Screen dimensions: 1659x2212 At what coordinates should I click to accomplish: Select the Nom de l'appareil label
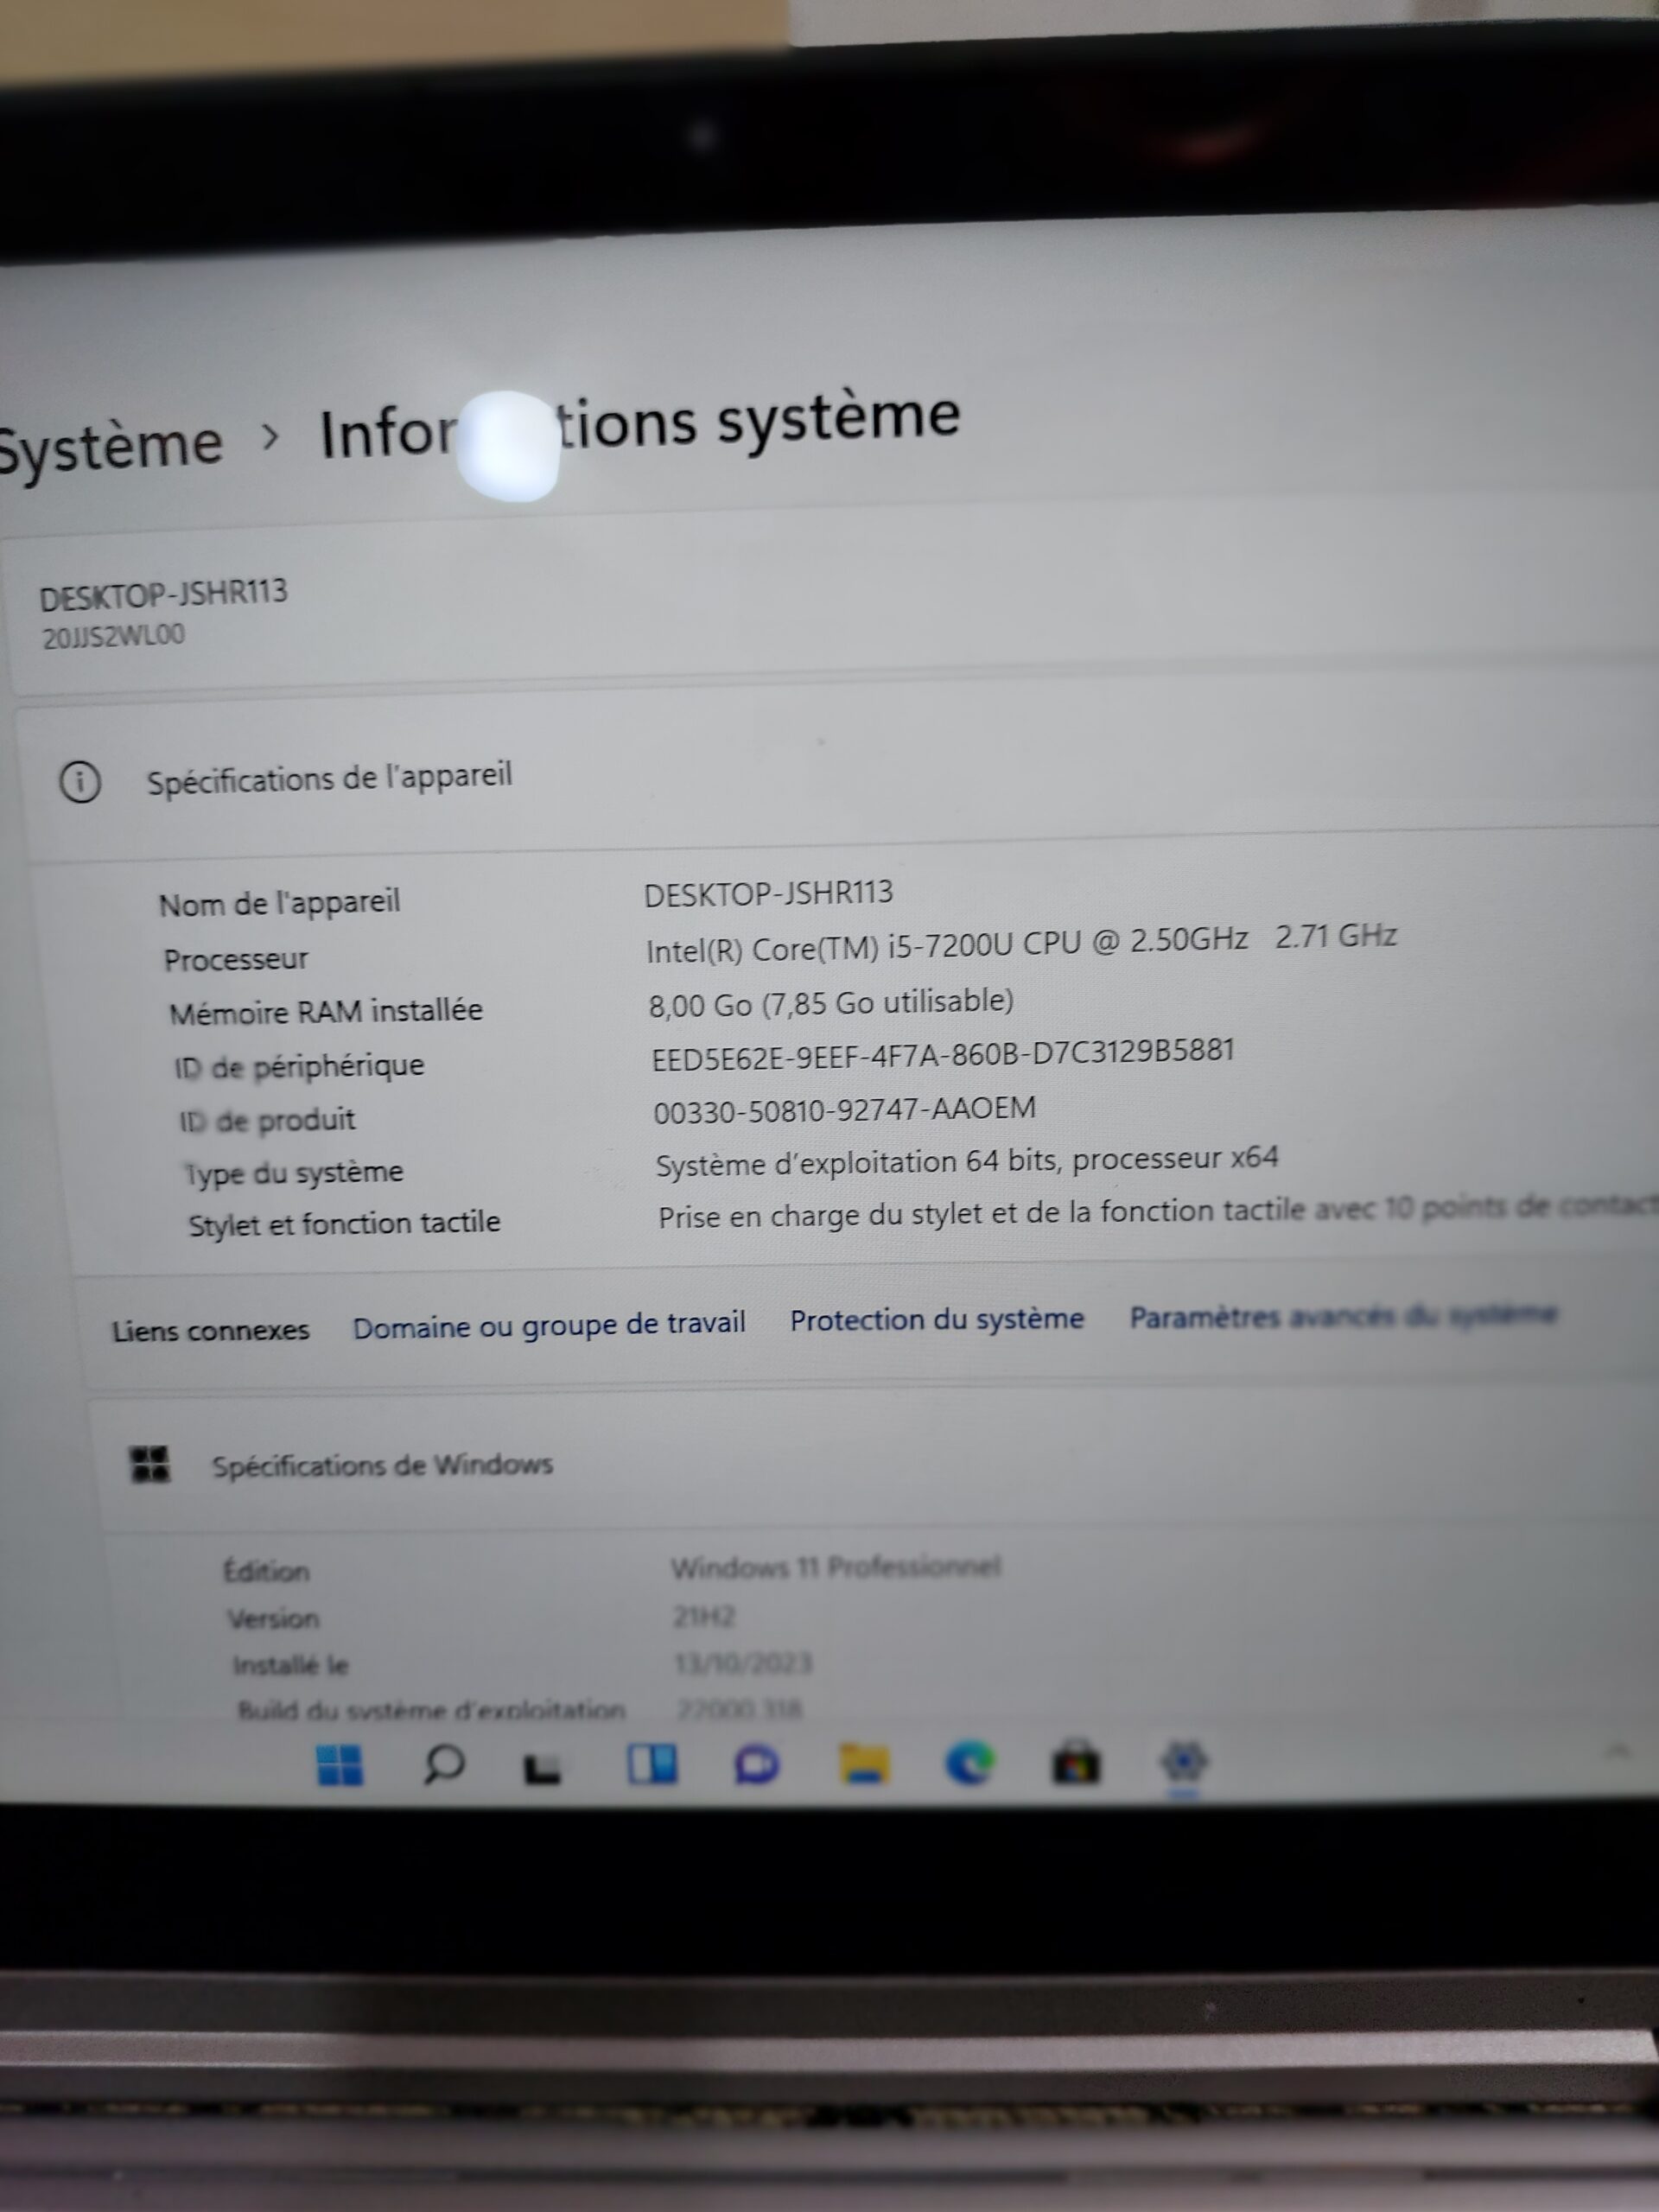point(279,903)
